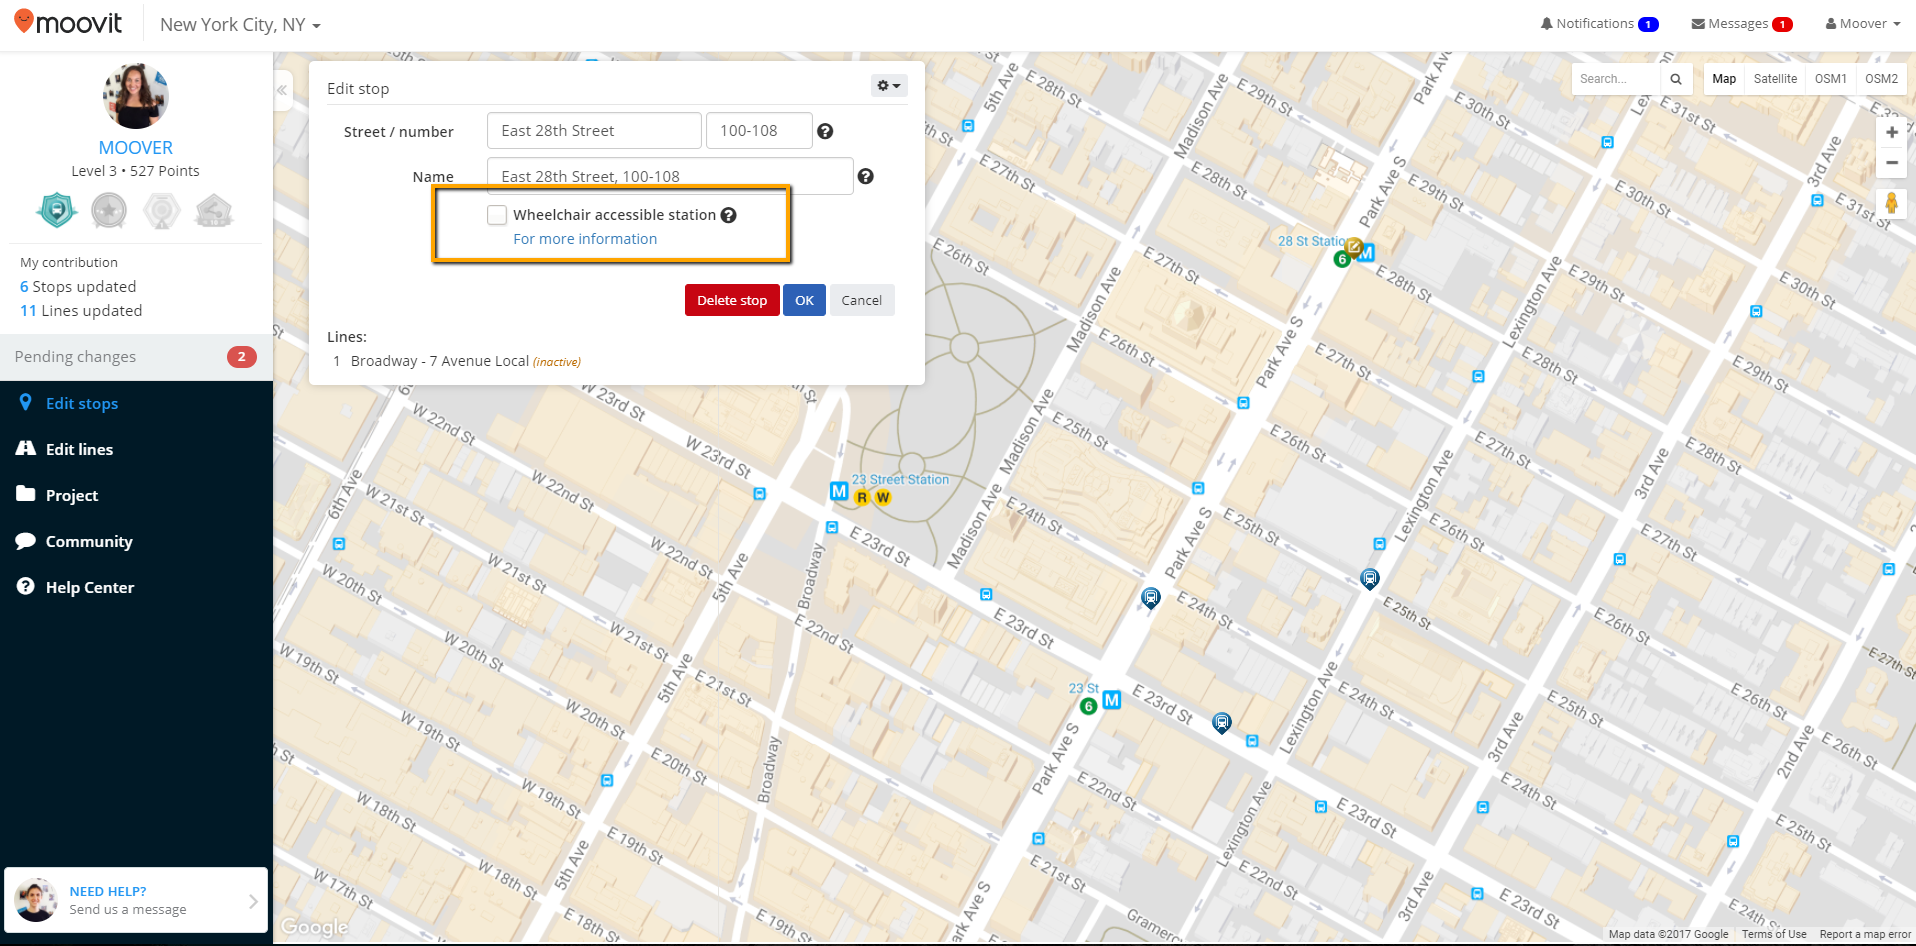
Task: Click the Street View pegman
Action: click(1891, 203)
